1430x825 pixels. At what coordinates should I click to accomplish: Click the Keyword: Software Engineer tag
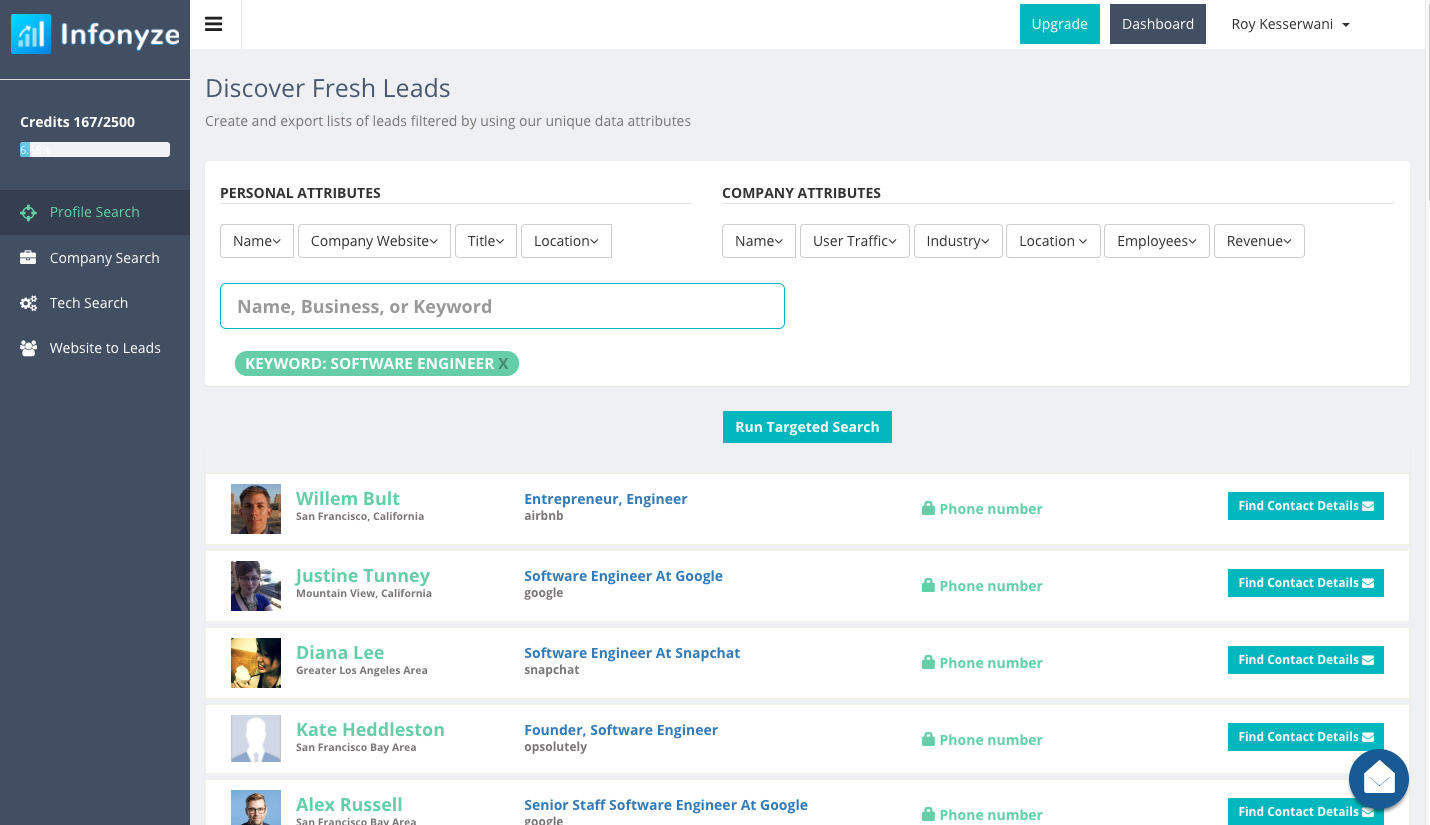376,364
